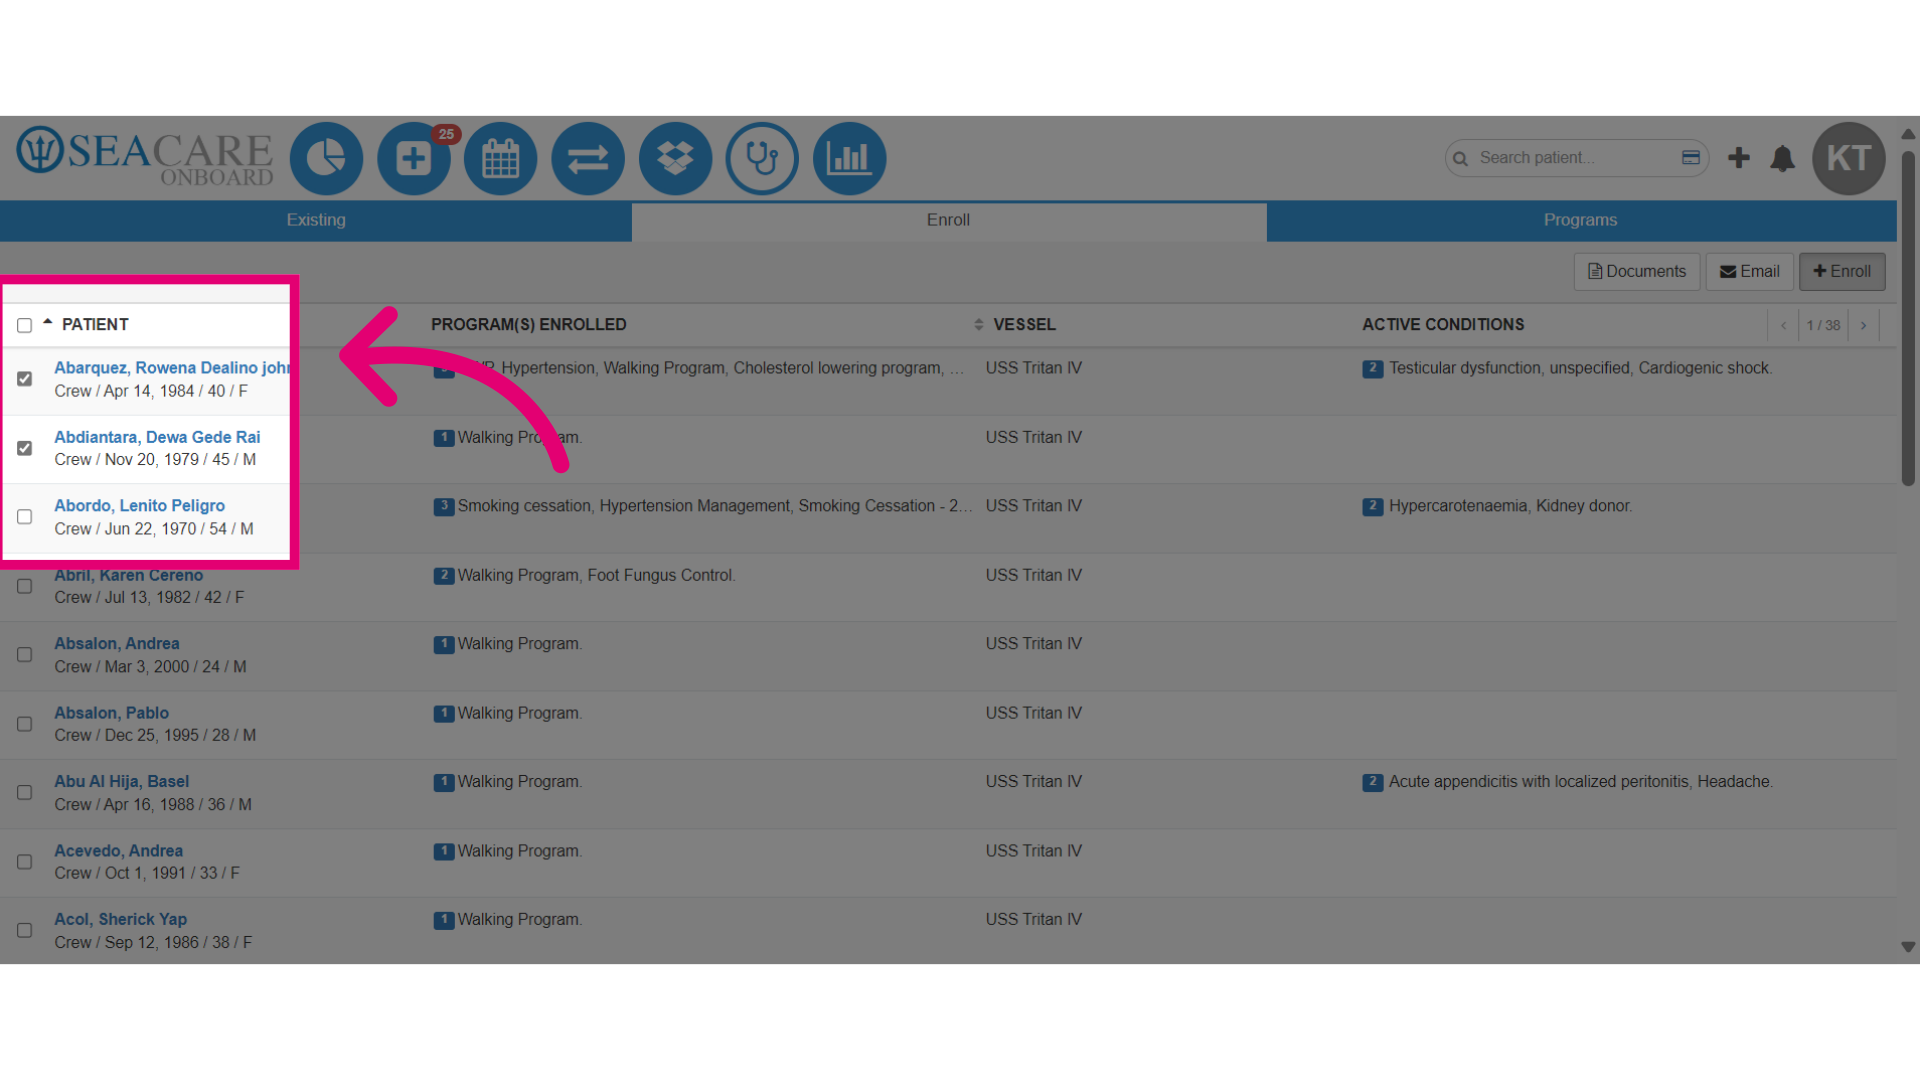Click the scrollbar down arrow

[x=1908, y=947]
